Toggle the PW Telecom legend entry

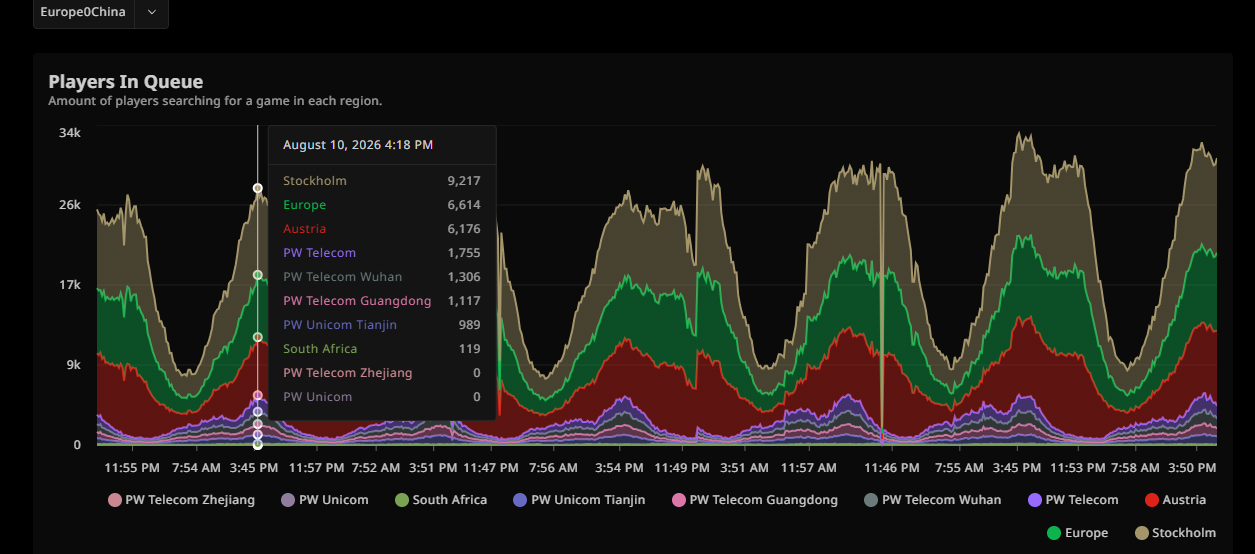1073,500
